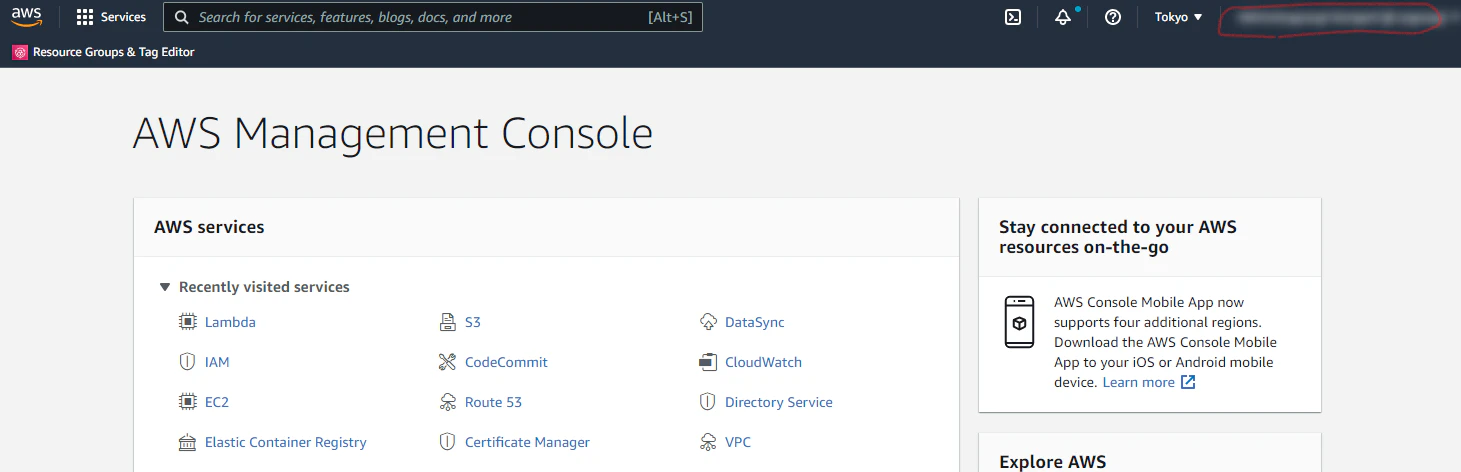Click the AWS Management Console title
Image resolution: width=1461 pixels, height=472 pixels.
393,134
